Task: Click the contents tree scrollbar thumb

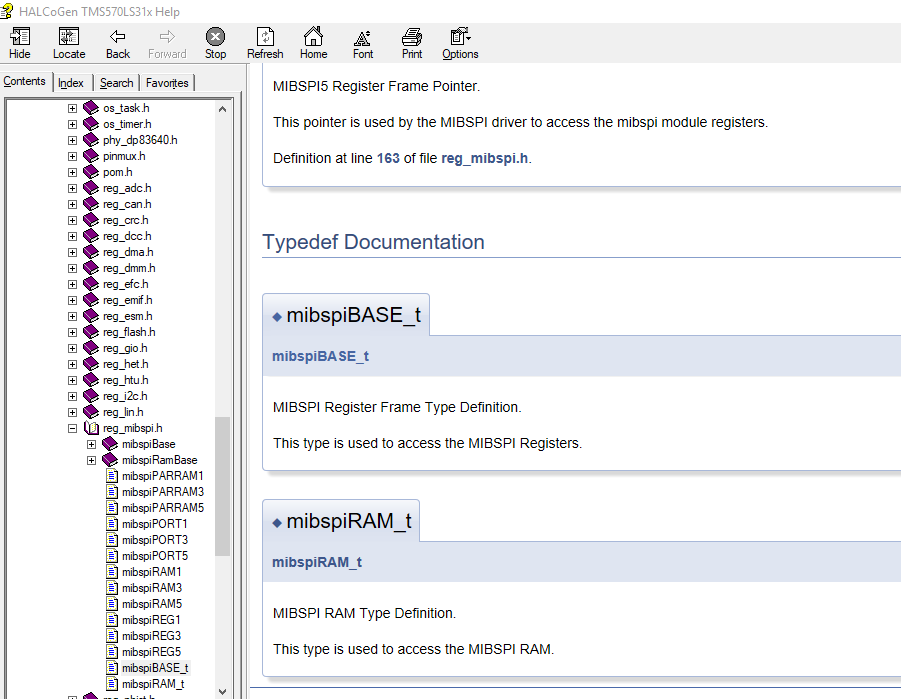Action: tap(223, 486)
